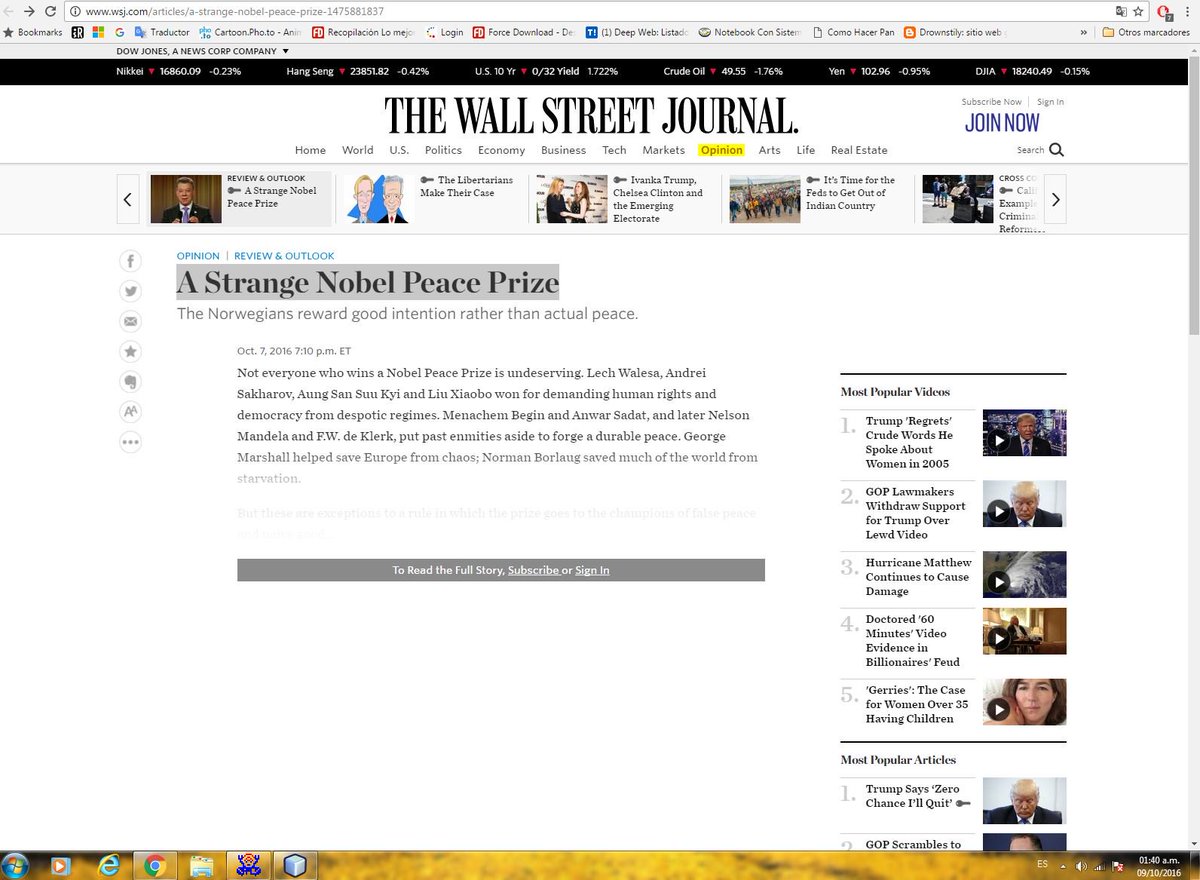Click Sign In link in header
Screen dimensions: 1200x880
click(1050, 102)
